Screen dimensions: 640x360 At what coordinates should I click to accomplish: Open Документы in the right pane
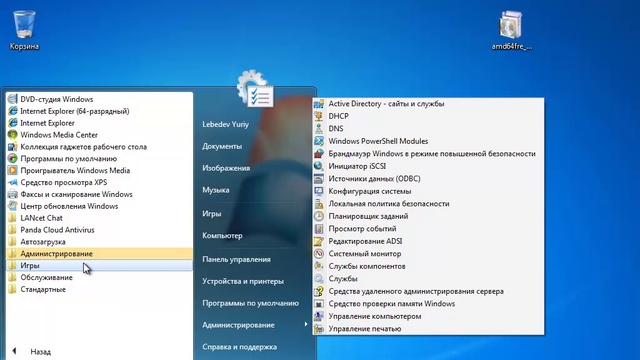coord(222,146)
